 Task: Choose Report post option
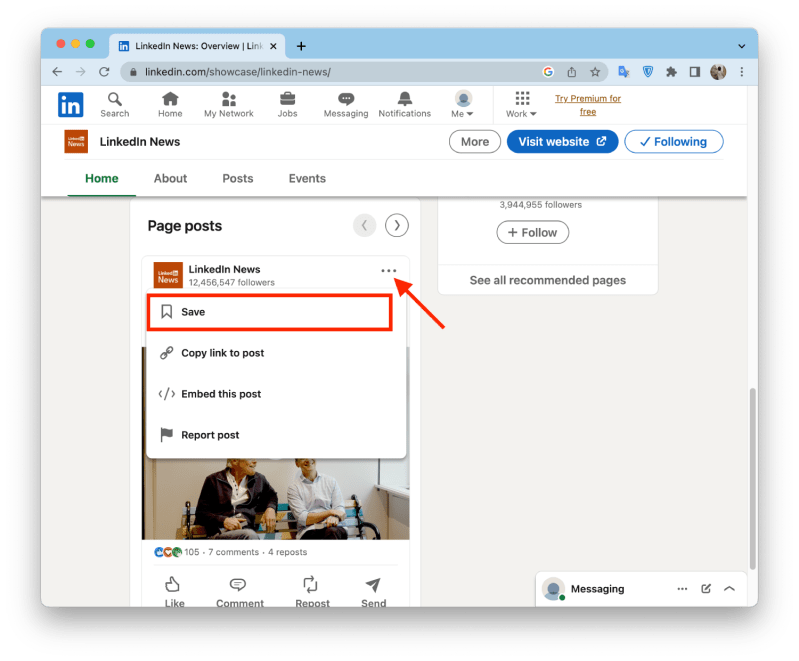[276, 435]
